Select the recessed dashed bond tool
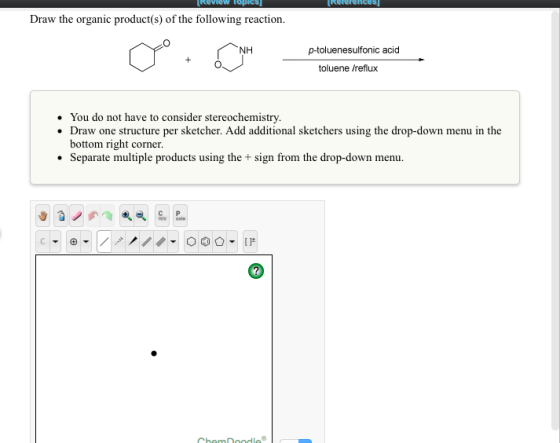 [119, 242]
